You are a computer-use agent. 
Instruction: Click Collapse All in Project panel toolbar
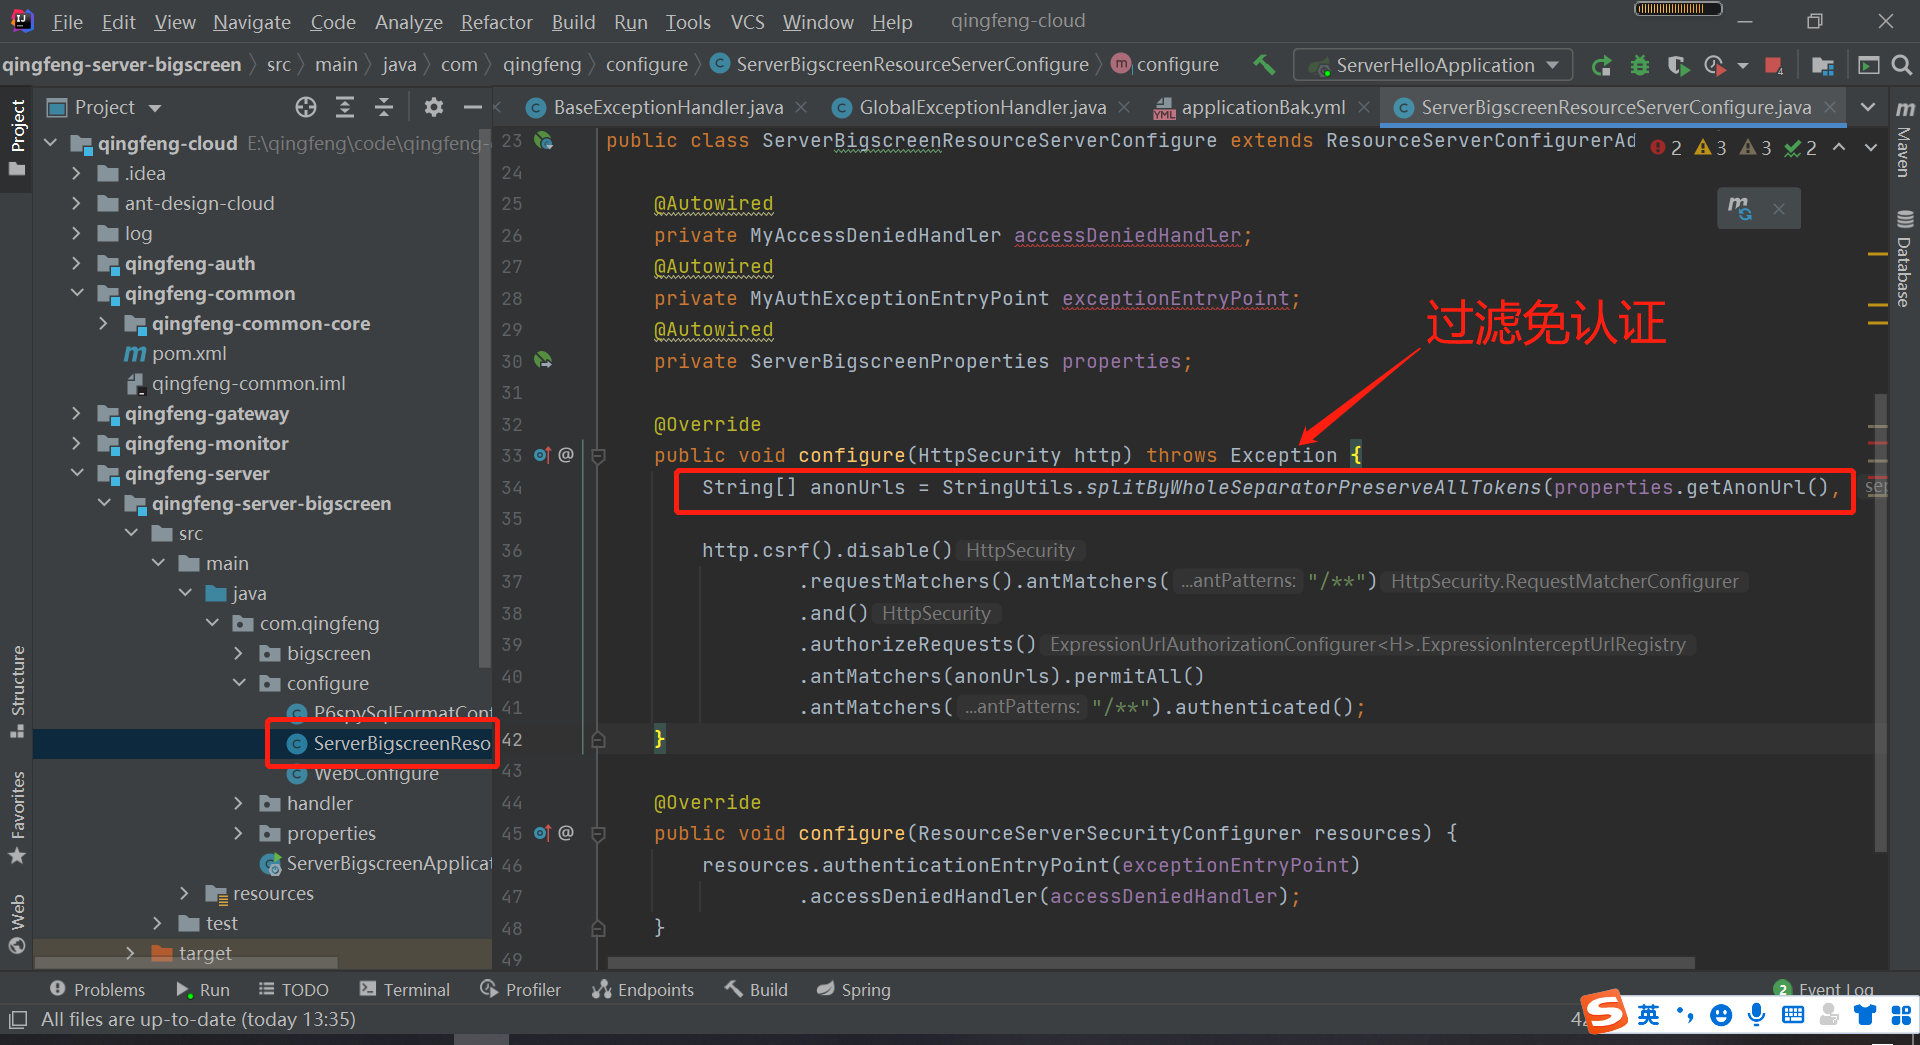384,107
